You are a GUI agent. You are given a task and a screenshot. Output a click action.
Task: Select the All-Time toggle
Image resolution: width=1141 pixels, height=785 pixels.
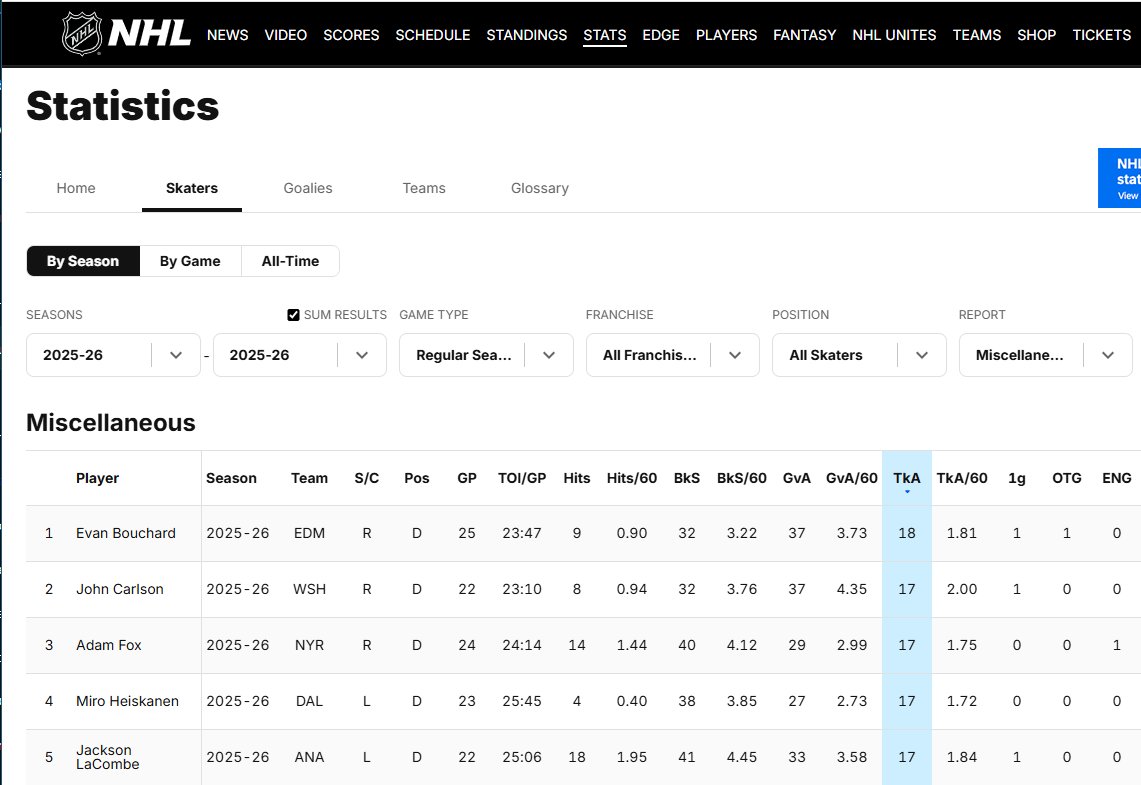pyautogui.click(x=290, y=261)
